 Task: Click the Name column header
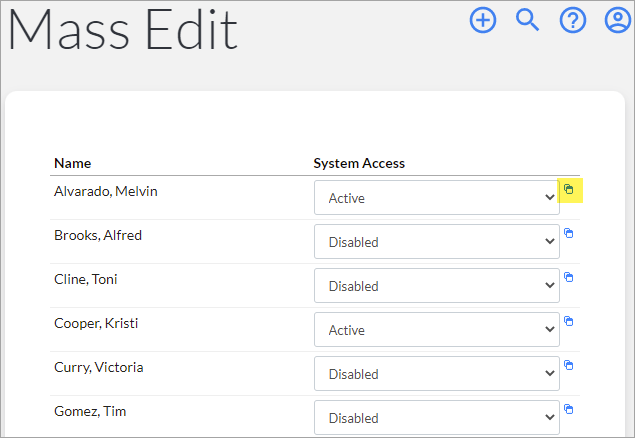coord(72,163)
